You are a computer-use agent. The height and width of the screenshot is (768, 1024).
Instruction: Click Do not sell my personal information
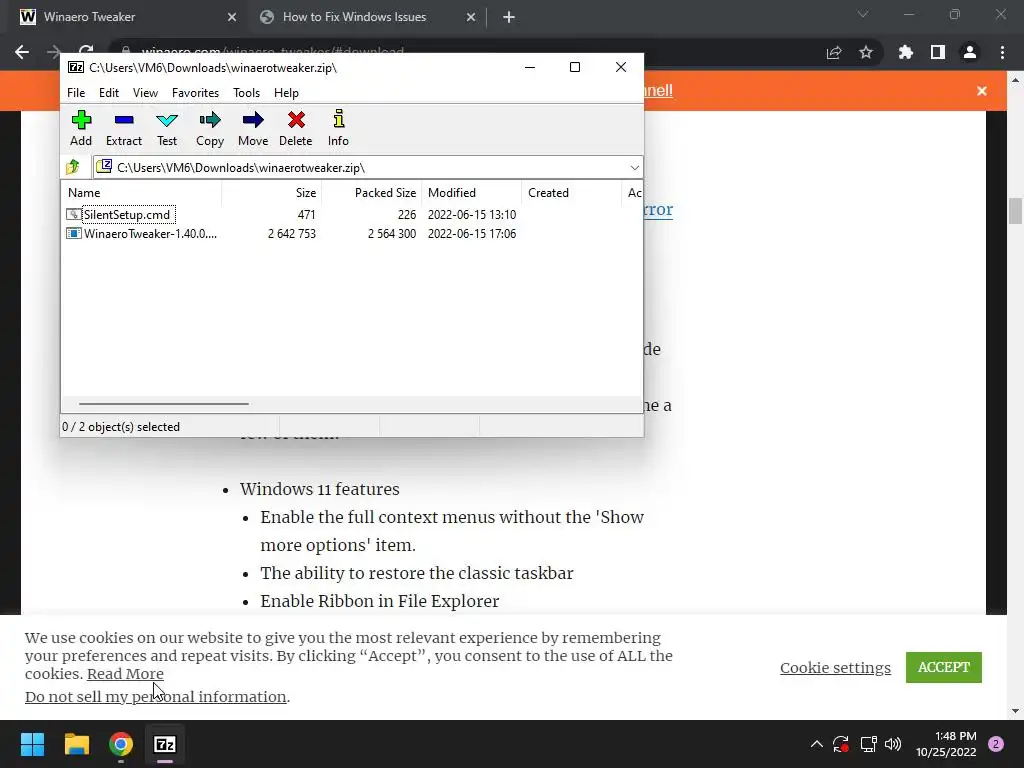155,697
